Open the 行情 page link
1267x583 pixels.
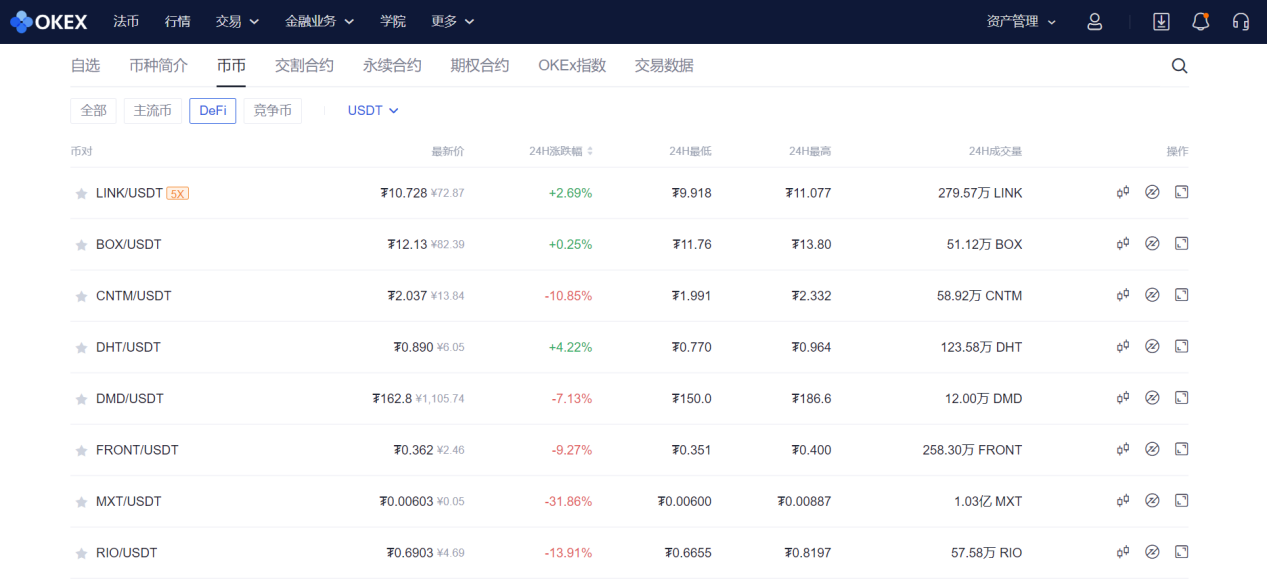point(177,21)
